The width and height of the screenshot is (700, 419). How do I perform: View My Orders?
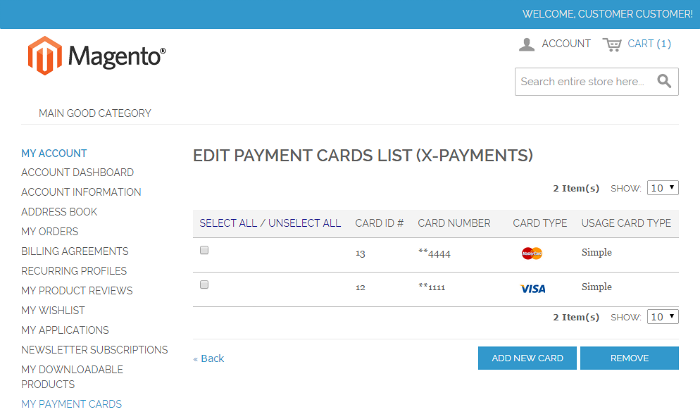[50, 232]
